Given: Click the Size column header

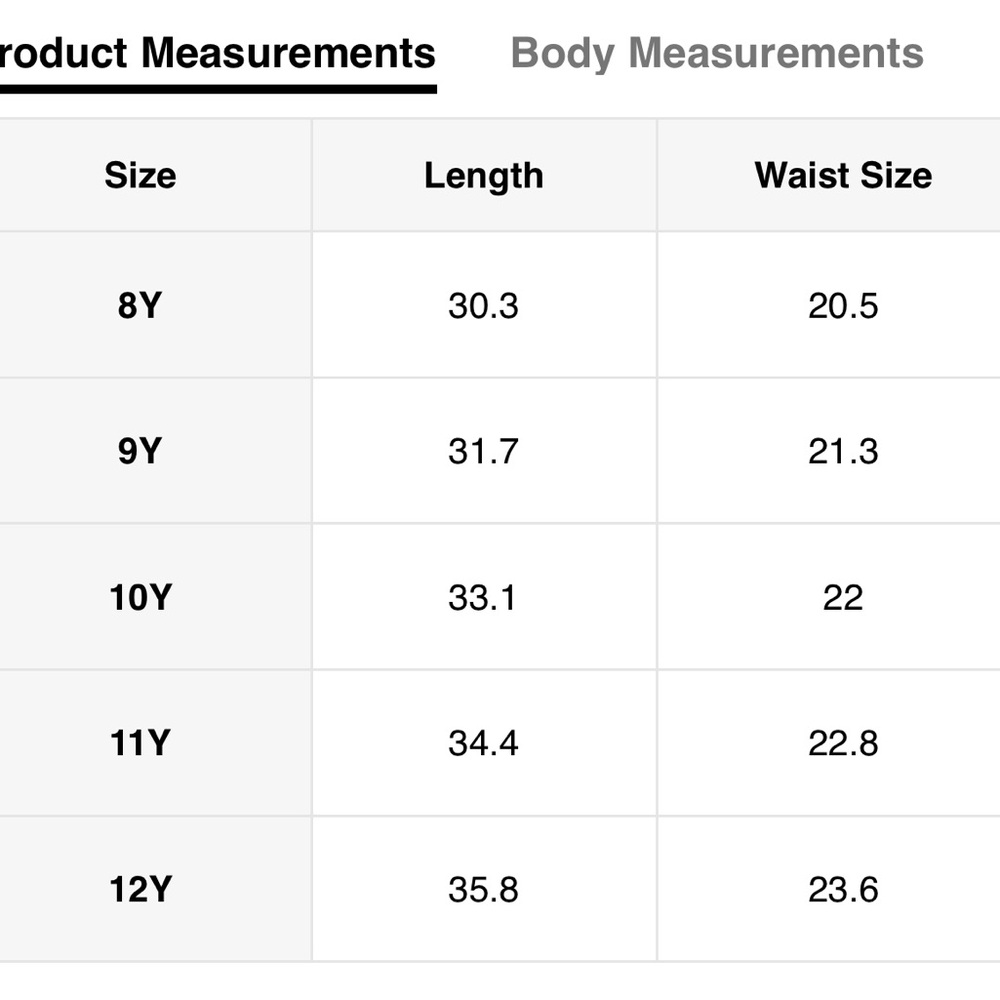Looking at the screenshot, I should coord(140,175).
